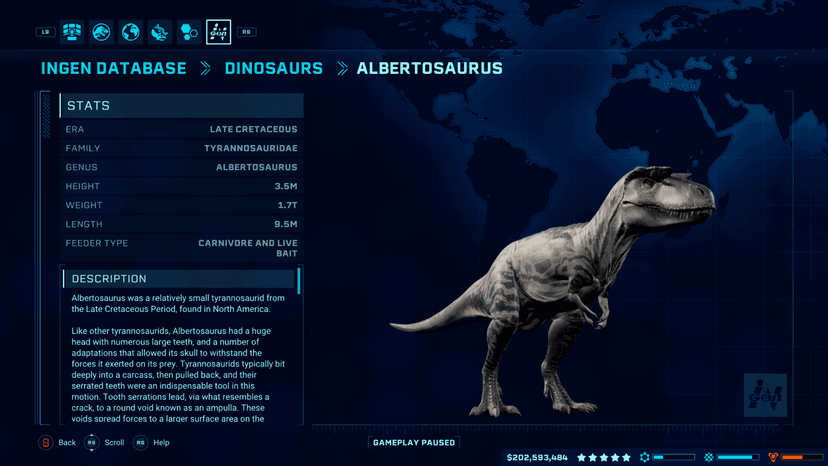Click the LENGTH label

coord(83,225)
